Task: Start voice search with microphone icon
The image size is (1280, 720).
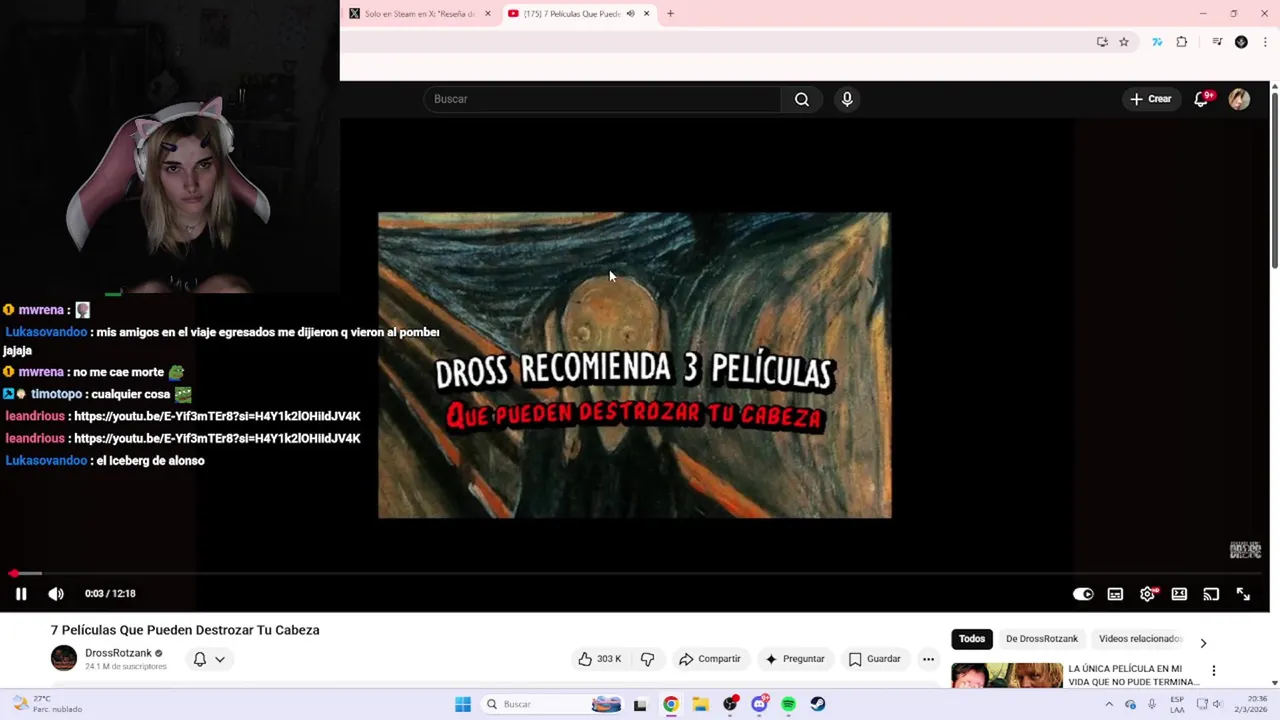Action: click(x=847, y=99)
